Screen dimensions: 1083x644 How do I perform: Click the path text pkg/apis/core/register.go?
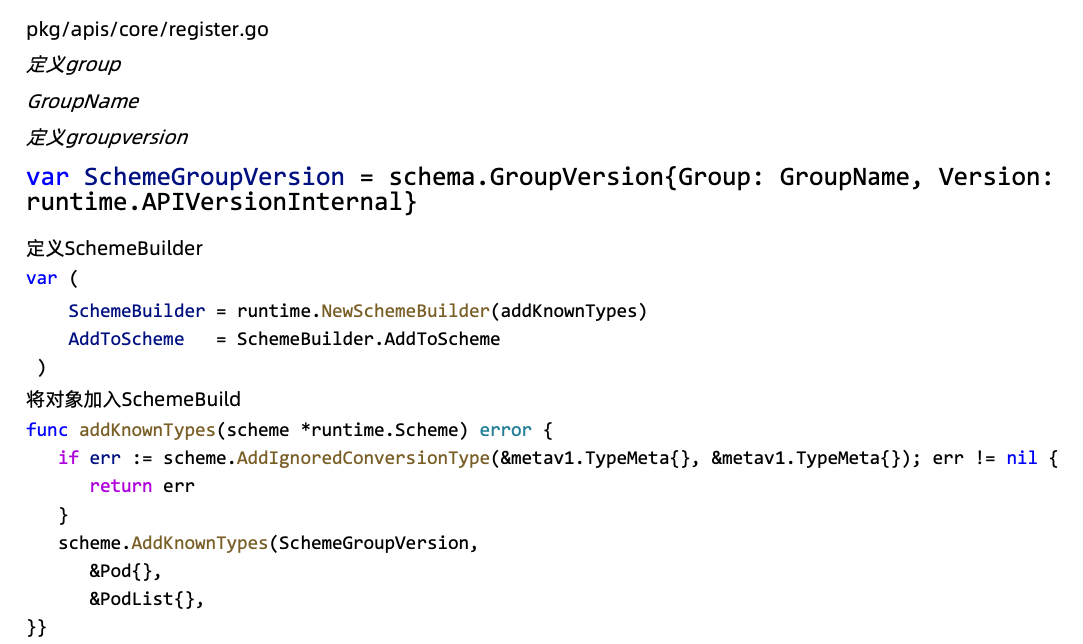(147, 30)
